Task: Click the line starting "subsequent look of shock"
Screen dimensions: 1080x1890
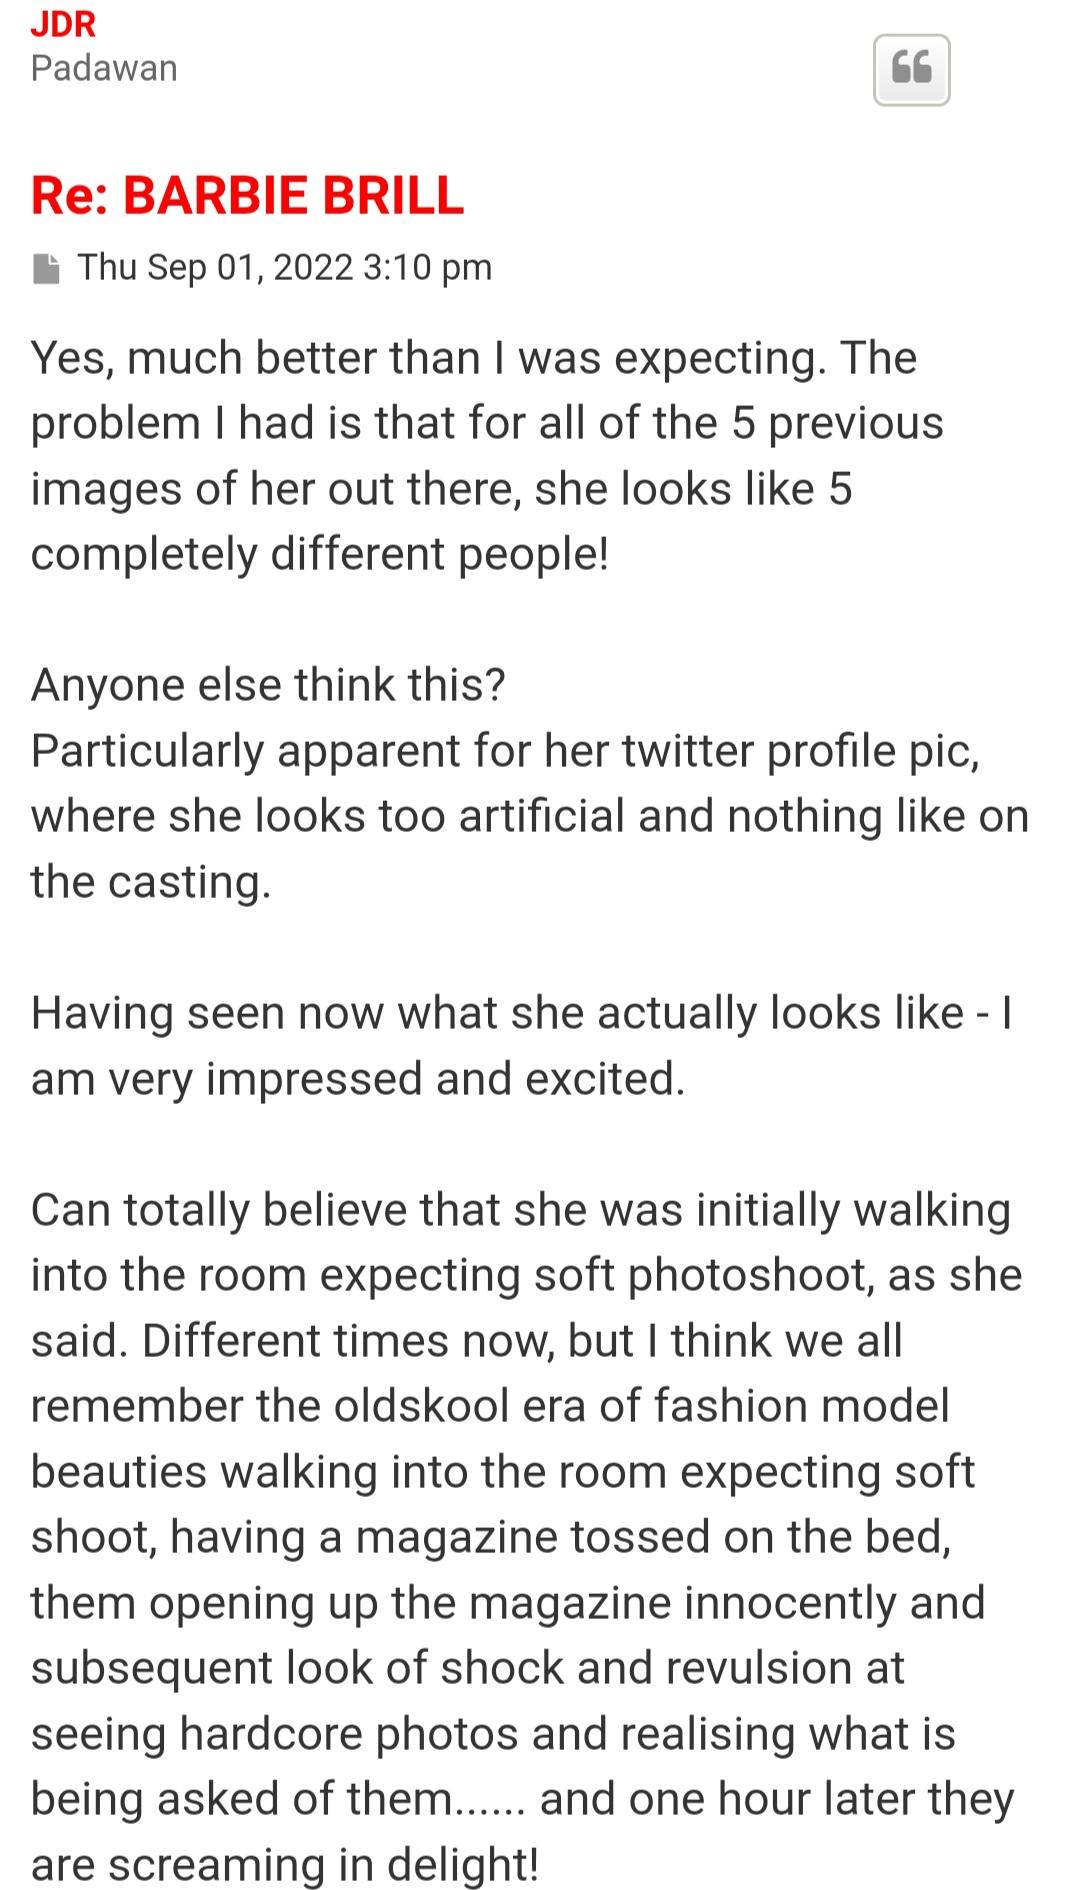Action: click(x=467, y=1668)
